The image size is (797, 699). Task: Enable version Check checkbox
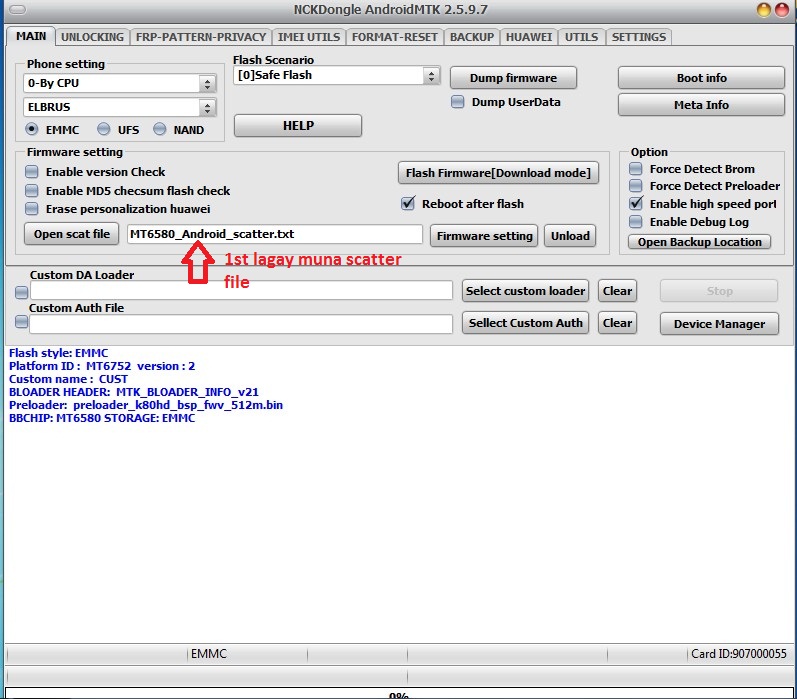(x=32, y=172)
